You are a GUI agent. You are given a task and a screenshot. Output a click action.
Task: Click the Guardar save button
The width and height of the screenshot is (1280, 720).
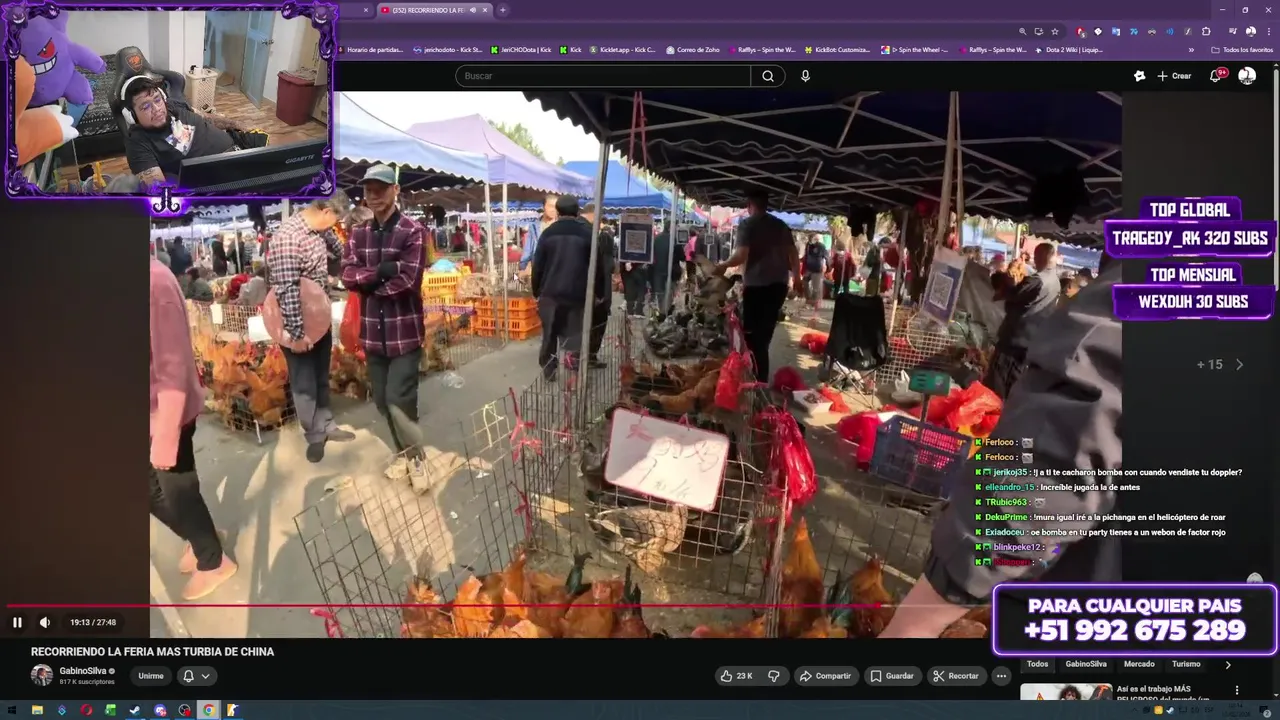(892, 676)
